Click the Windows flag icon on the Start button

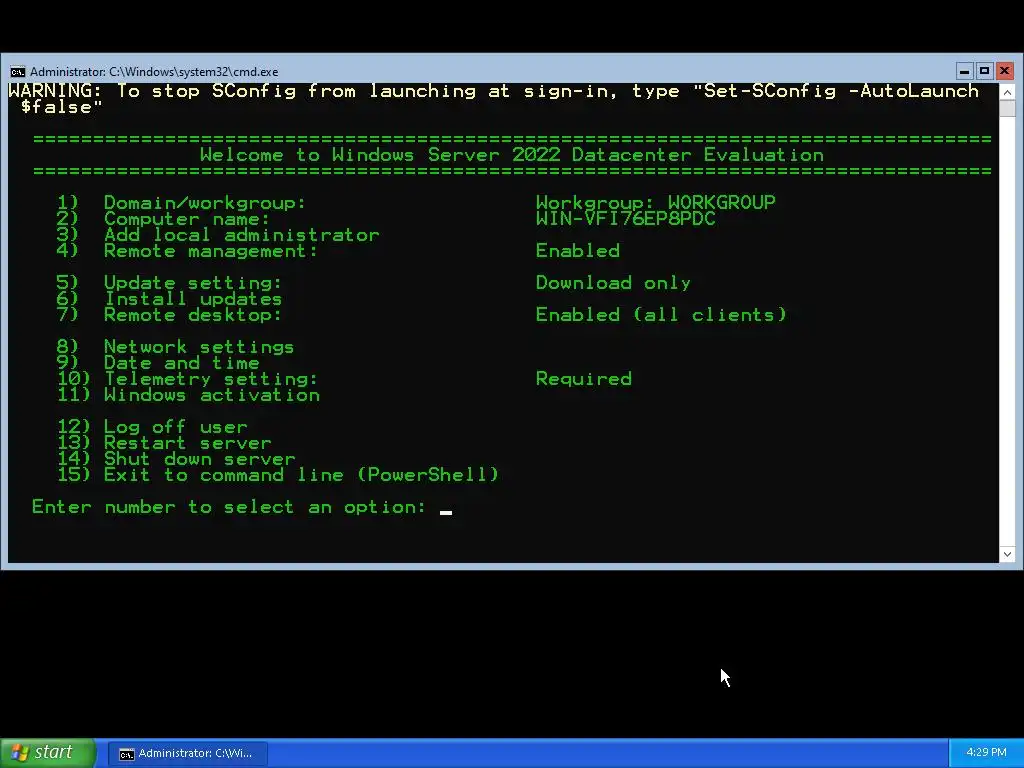point(19,753)
